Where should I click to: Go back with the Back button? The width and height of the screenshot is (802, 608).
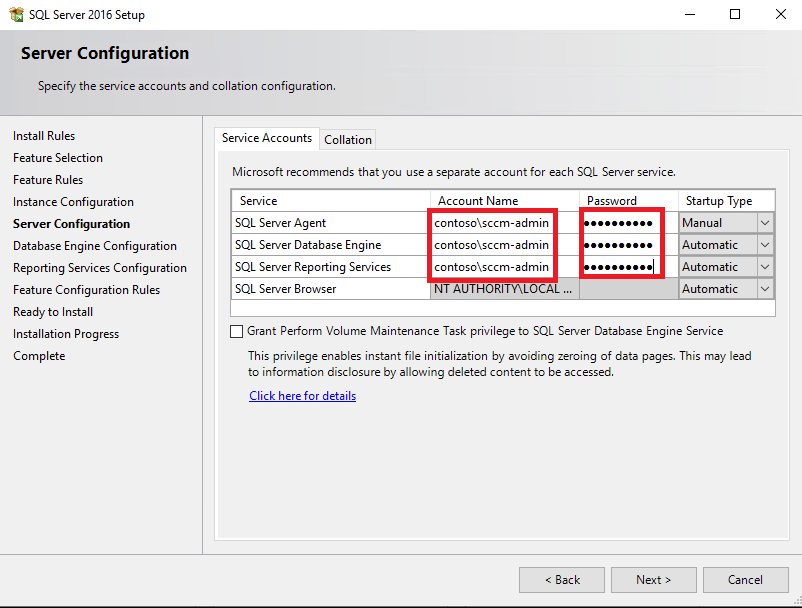[562, 580]
